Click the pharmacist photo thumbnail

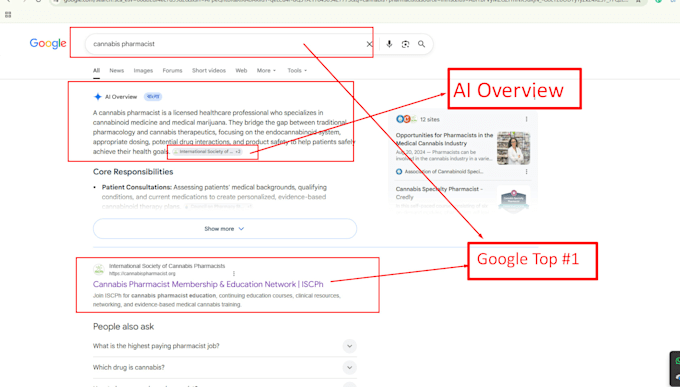513,148
